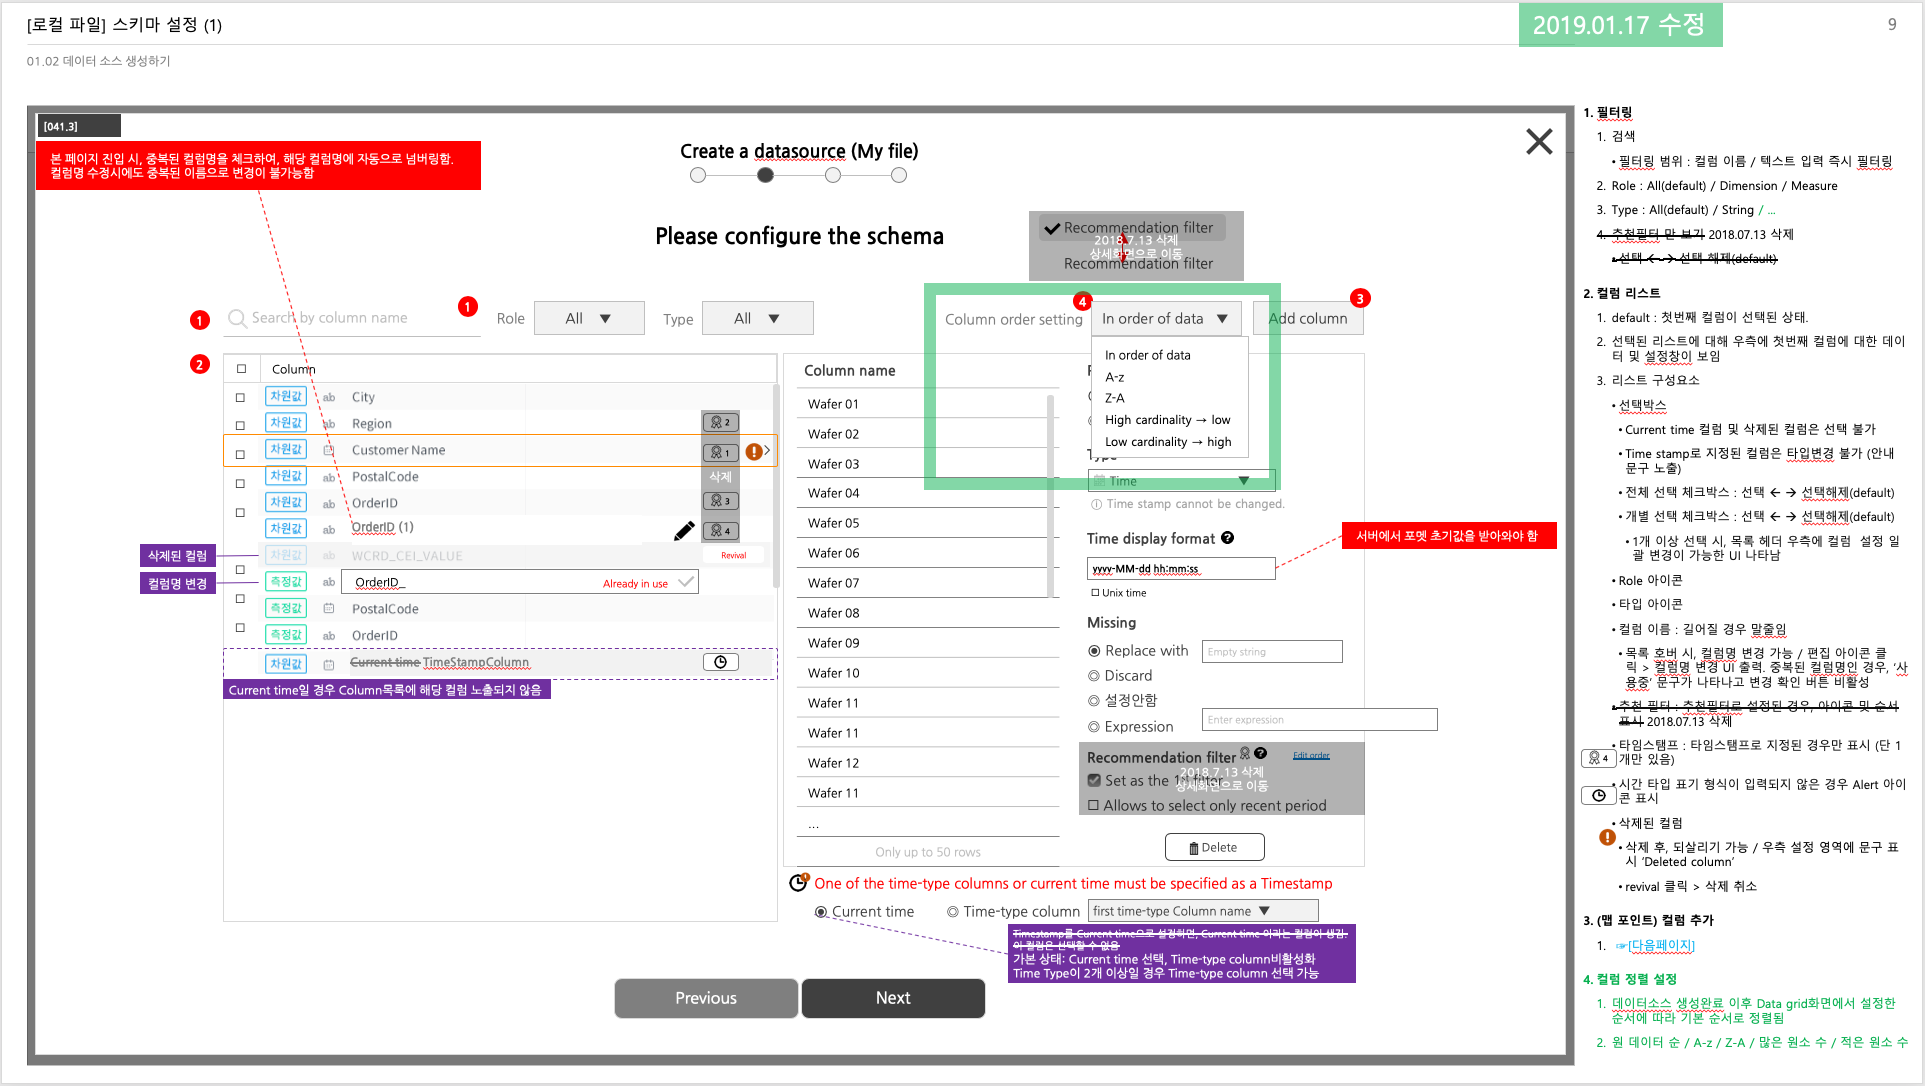Open the Type 'All' dropdown
Viewport: 1925px width, 1086px height.
pos(758,318)
